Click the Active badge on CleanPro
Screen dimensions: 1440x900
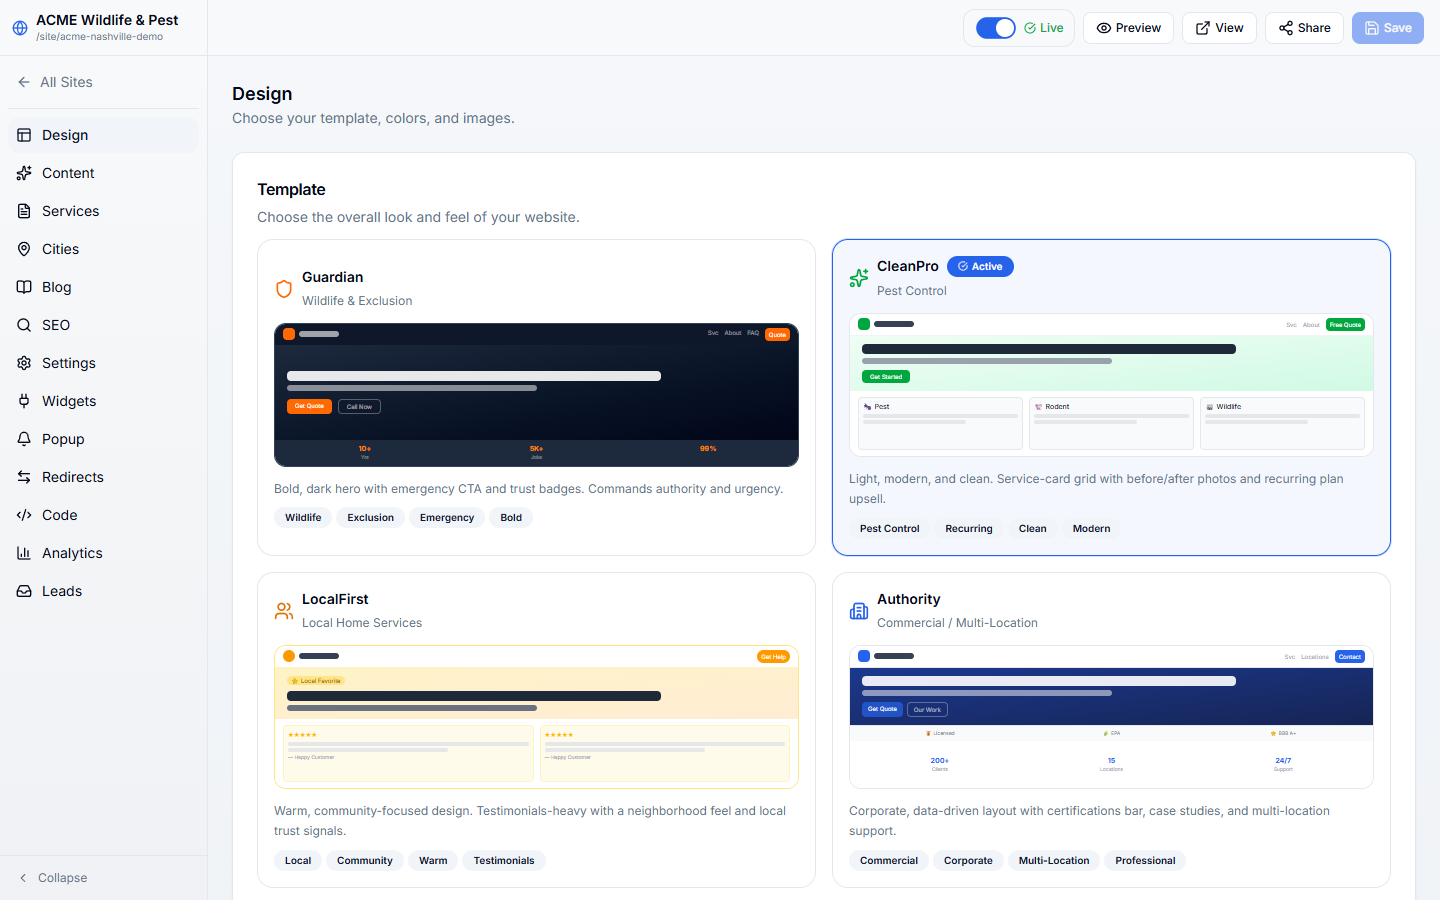pyautogui.click(x=980, y=266)
